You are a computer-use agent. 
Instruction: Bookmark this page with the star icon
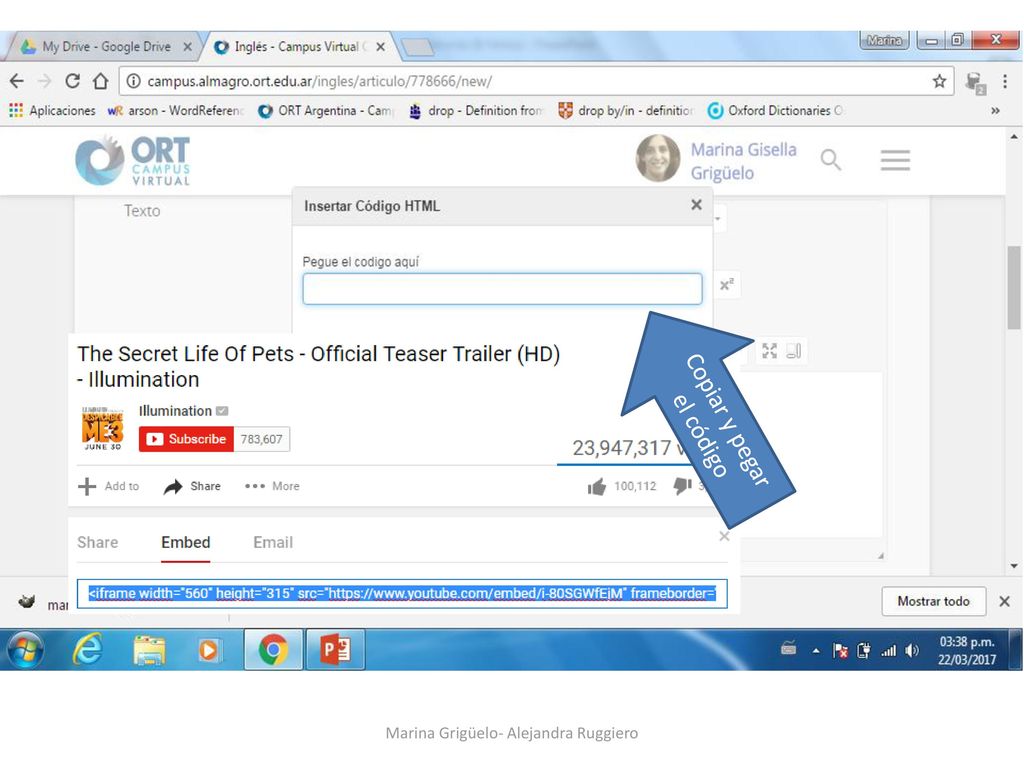(x=939, y=81)
